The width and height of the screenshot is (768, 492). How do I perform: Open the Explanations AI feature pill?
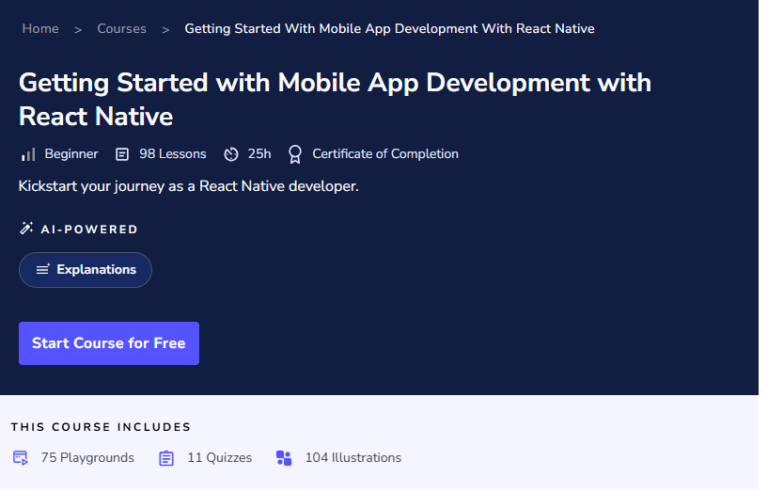pyautogui.click(x=85, y=270)
